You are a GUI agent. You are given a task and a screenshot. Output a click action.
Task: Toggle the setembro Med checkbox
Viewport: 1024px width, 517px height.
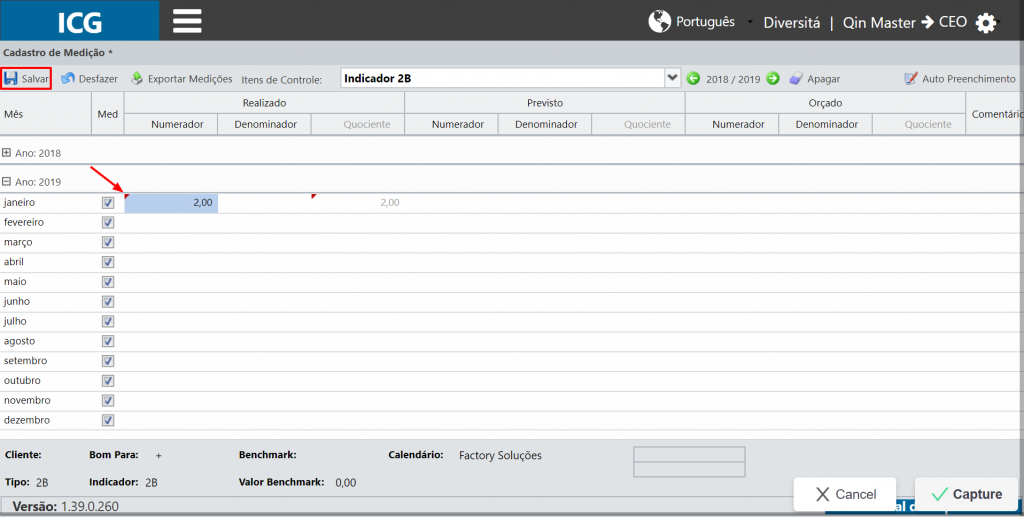pyautogui.click(x=108, y=361)
